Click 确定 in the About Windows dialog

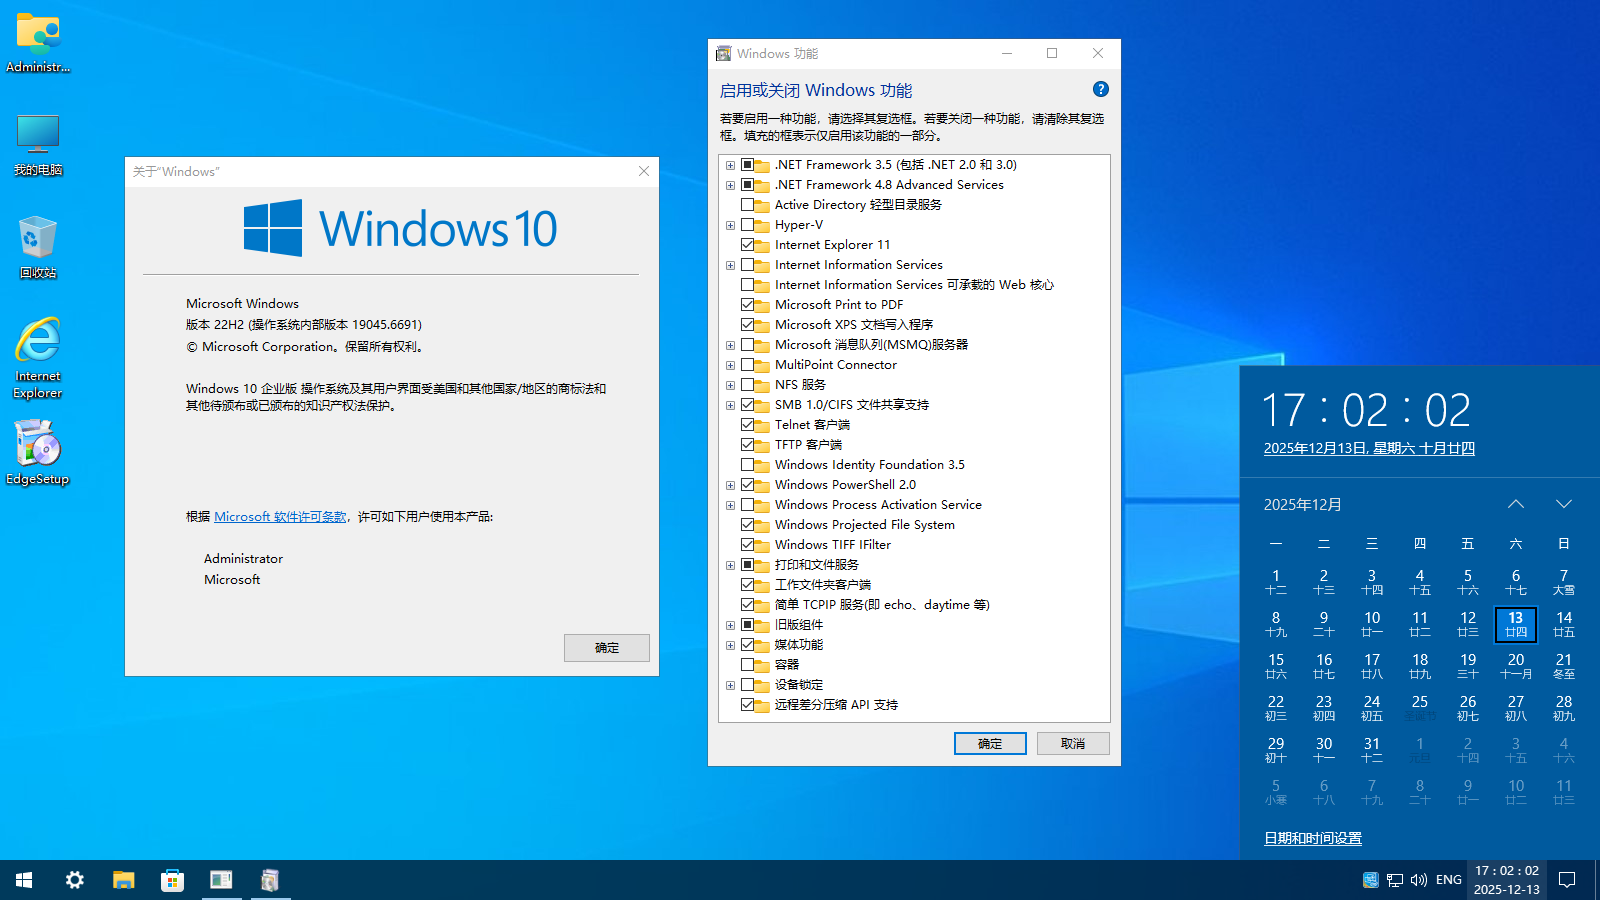click(x=607, y=648)
